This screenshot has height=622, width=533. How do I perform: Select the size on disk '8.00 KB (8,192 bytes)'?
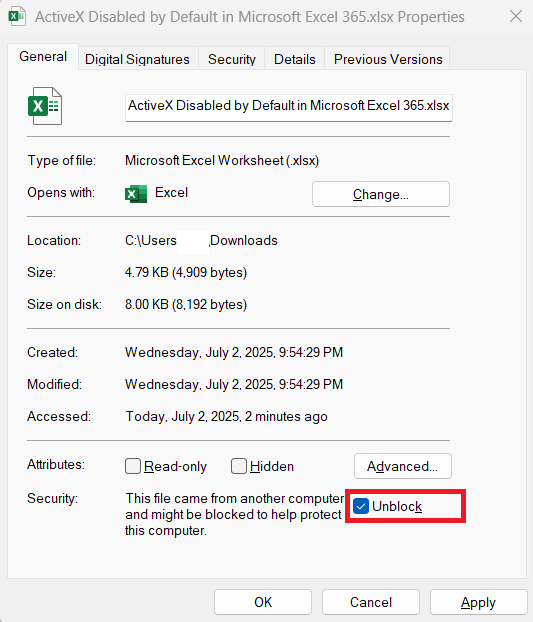pyautogui.click(x=186, y=304)
